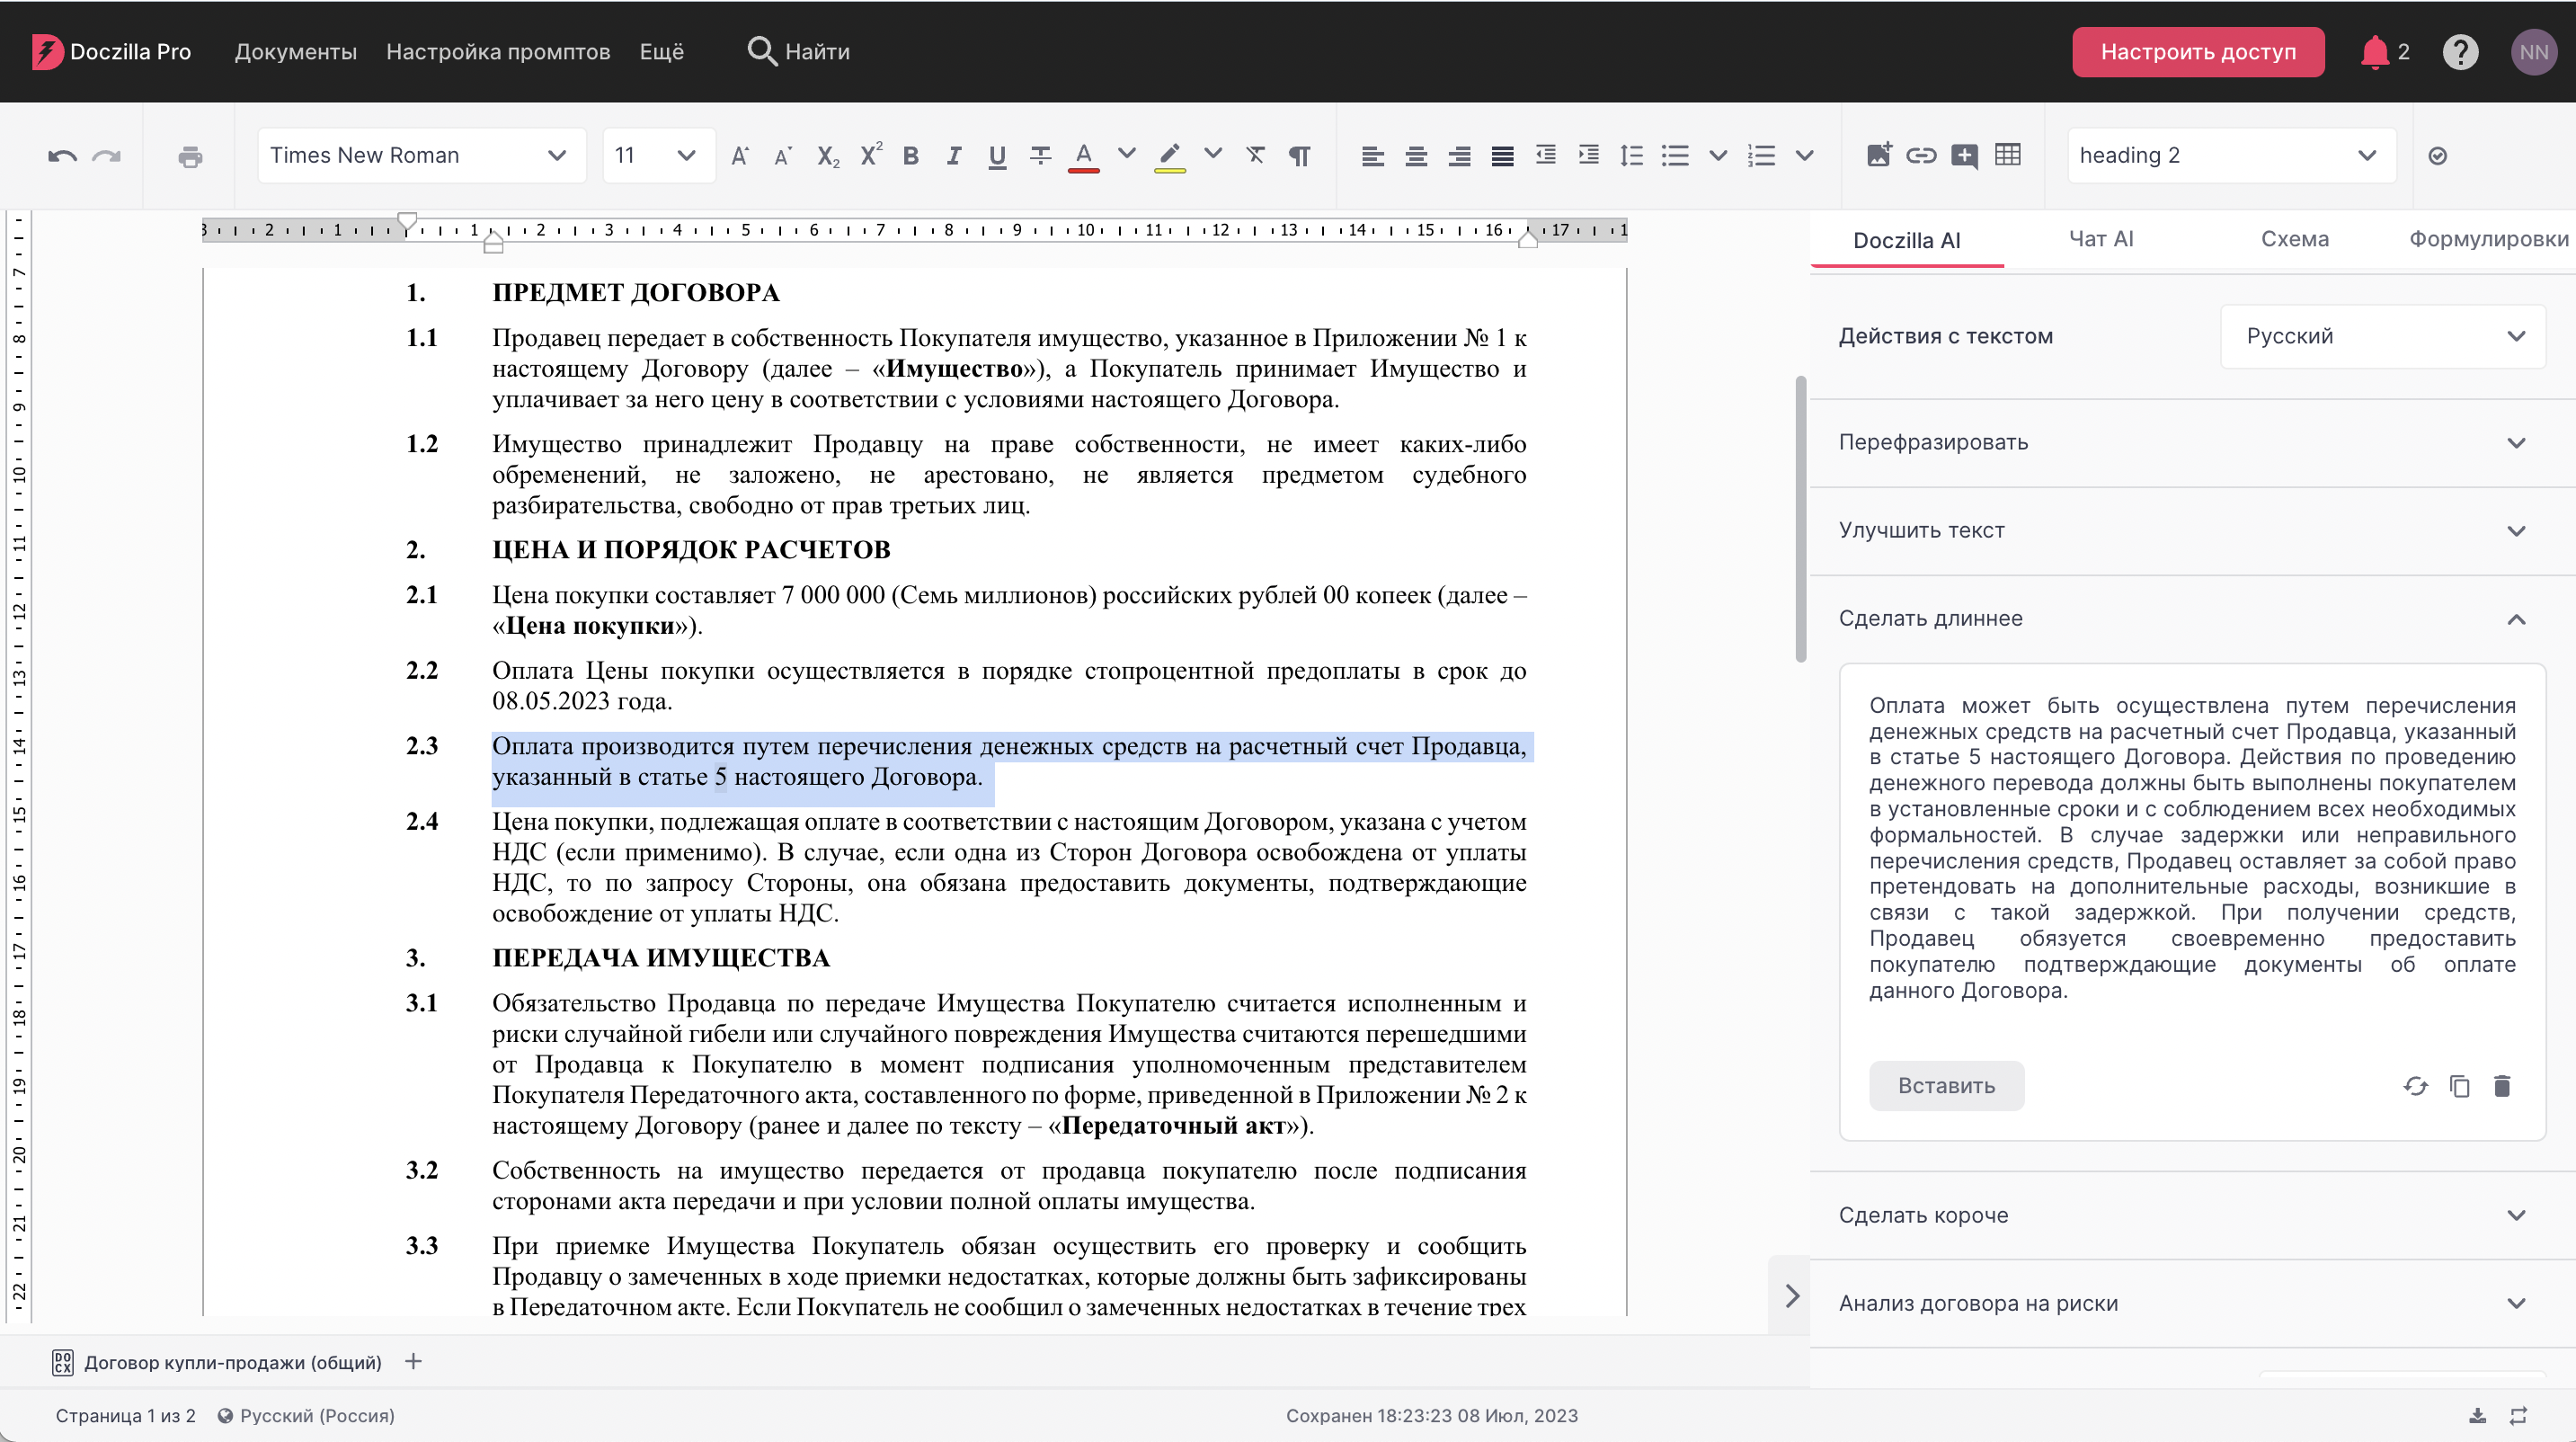This screenshot has height=1442, width=2576.
Task: Click the download icon in status bar
Action: [2477, 1415]
